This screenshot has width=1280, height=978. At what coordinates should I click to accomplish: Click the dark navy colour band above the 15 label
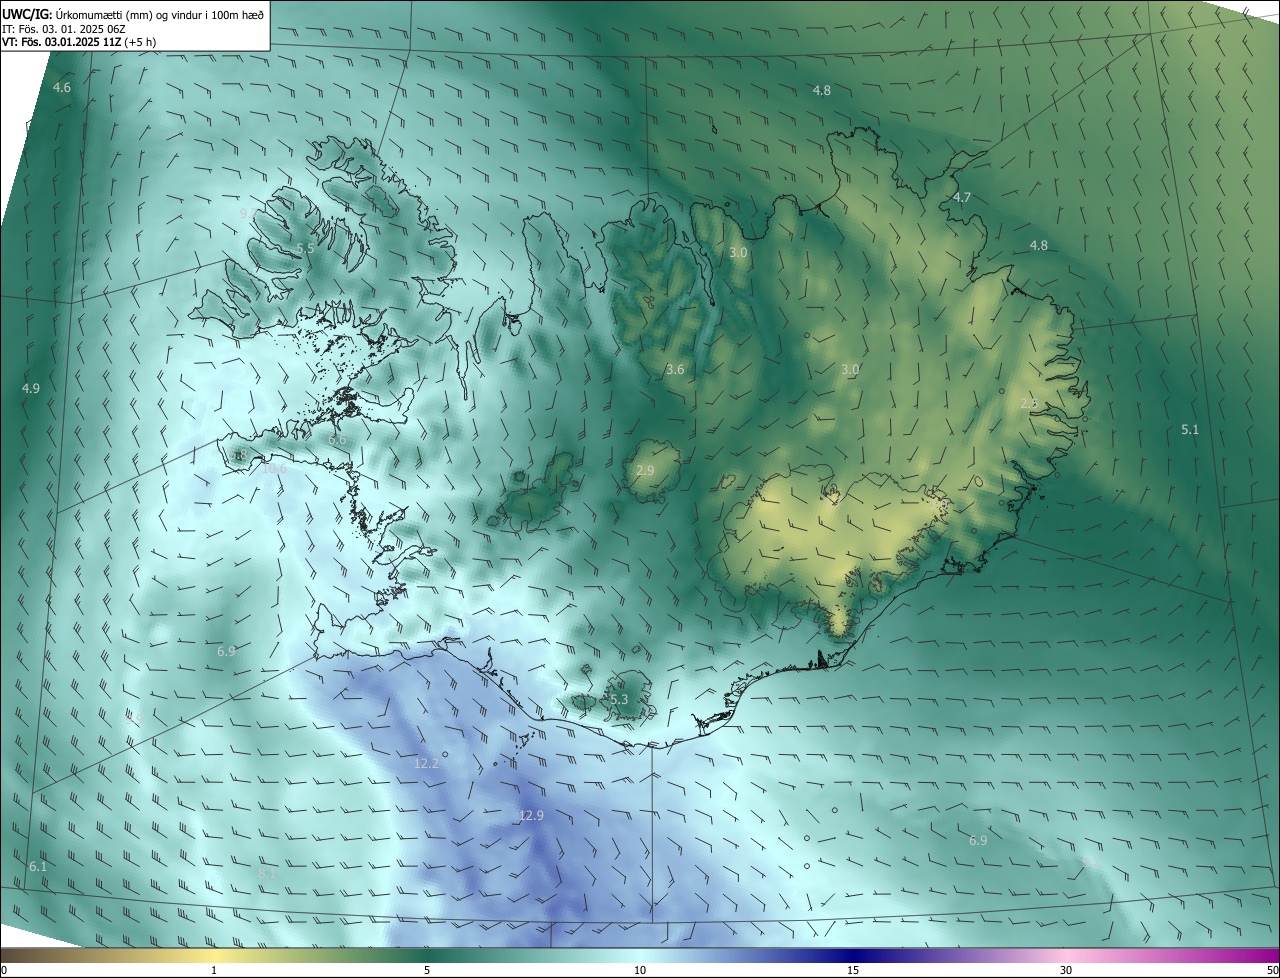[x=853, y=955]
